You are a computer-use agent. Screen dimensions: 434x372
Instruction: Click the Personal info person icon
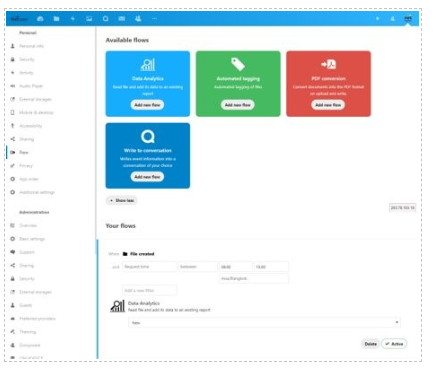tap(13, 46)
